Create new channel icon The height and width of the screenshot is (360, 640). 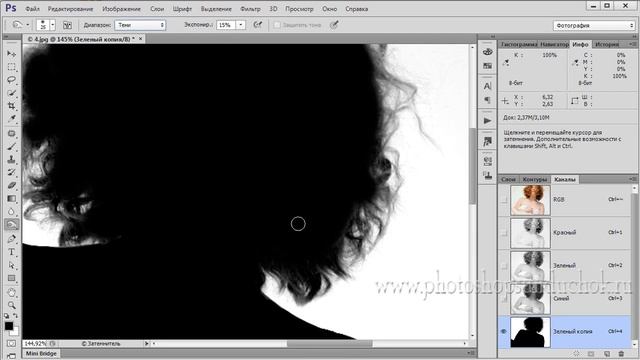click(x=607, y=353)
